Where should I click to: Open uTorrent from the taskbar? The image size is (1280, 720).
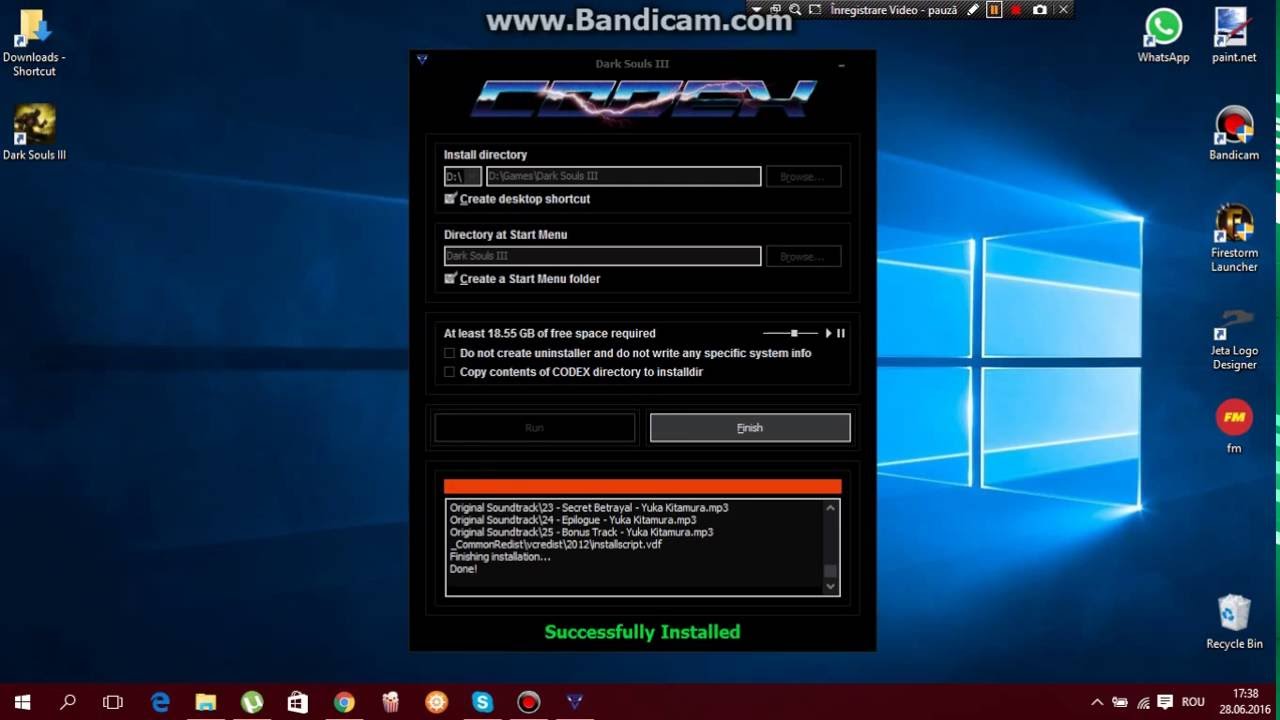pos(252,702)
